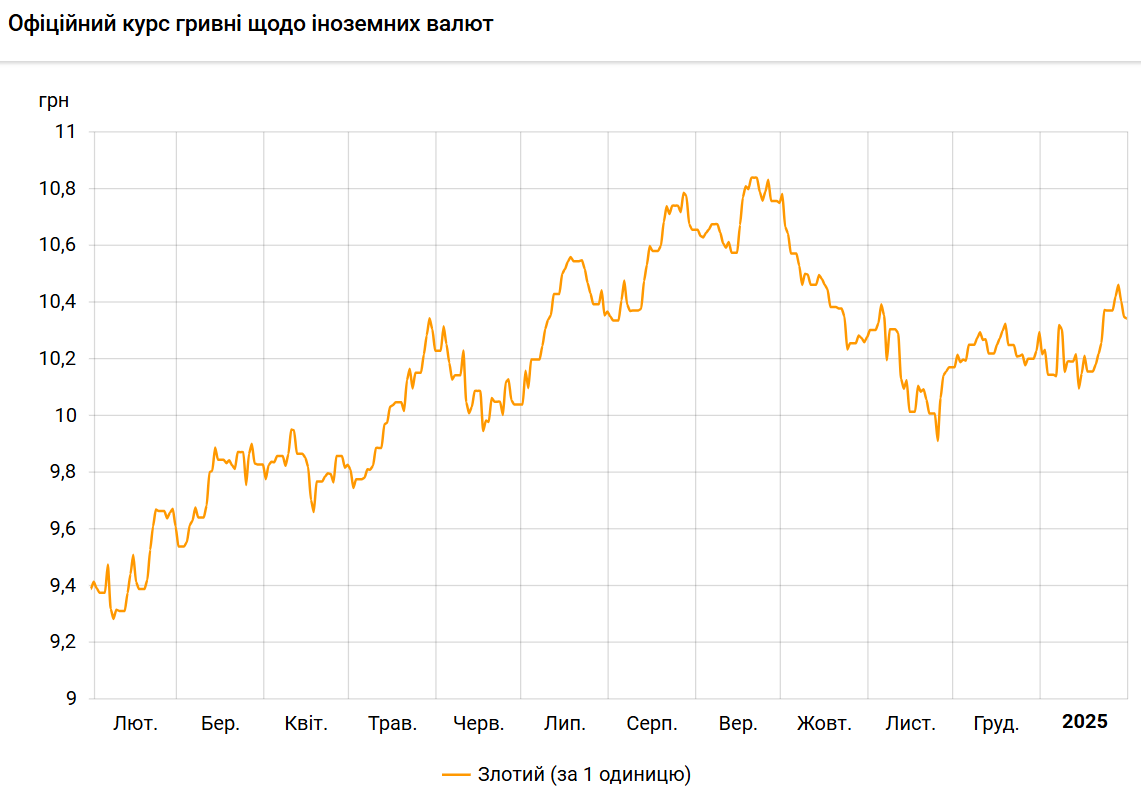Click the Квіт. month axis label
This screenshot has width=1141, height=792.
(x=306, y=723)
